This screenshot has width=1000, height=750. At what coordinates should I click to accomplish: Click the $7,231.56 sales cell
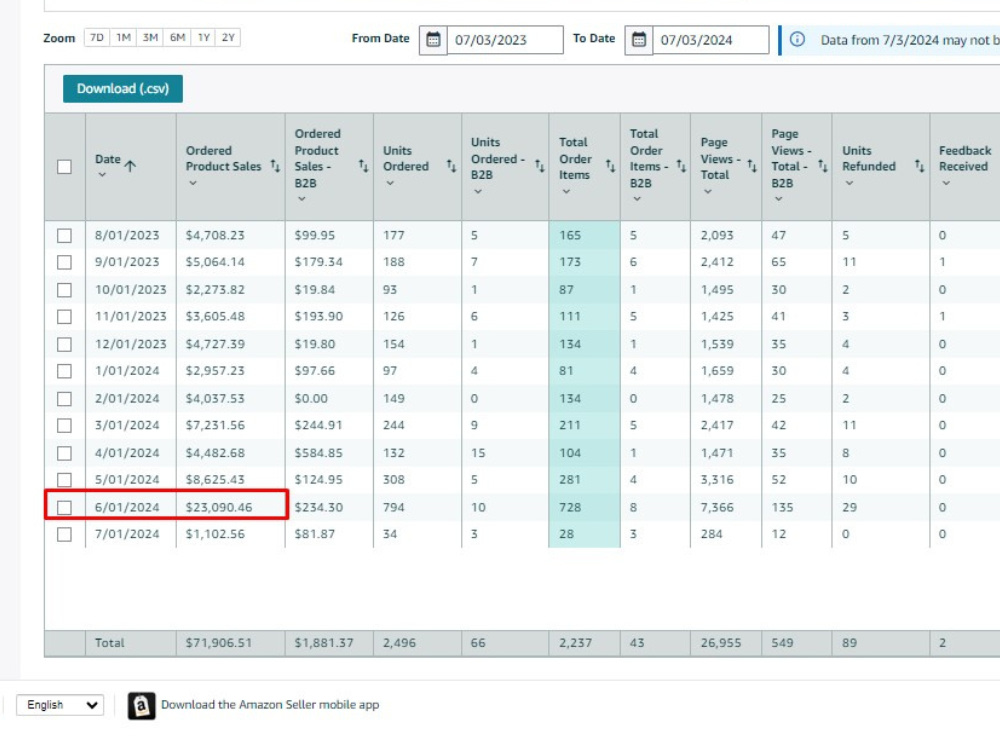215,425
